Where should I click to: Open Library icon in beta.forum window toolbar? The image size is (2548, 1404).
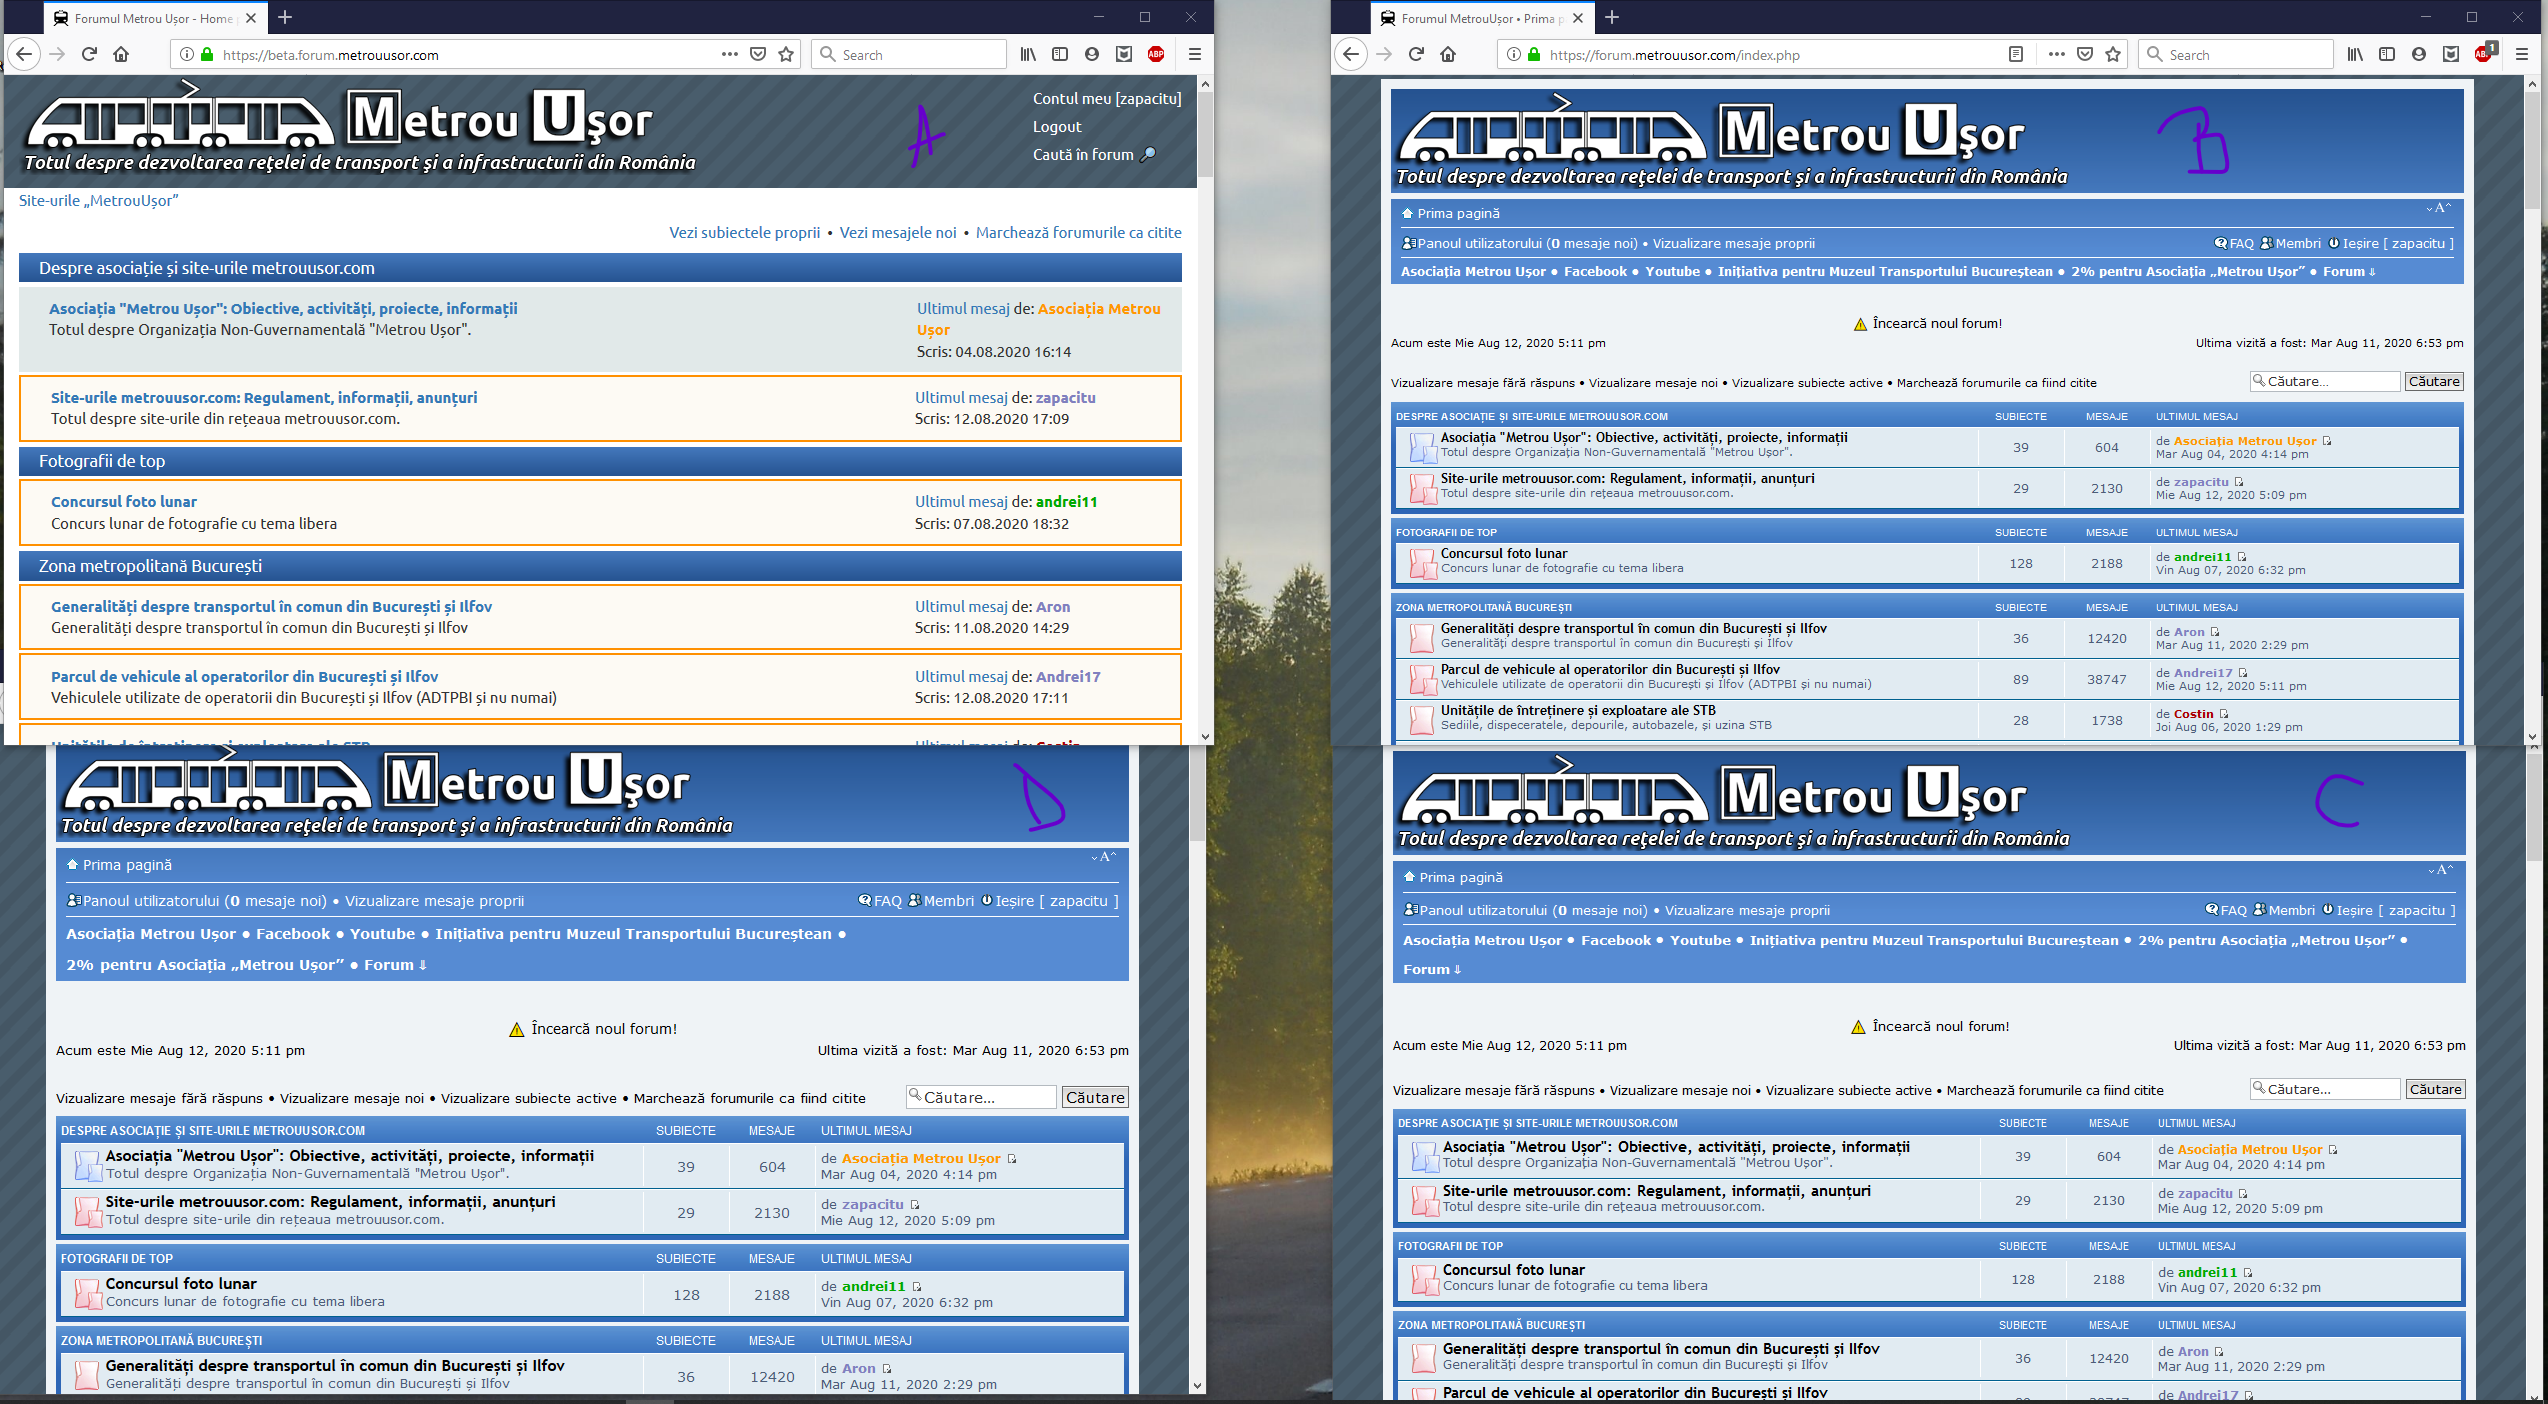click(x=1028, y=54)
